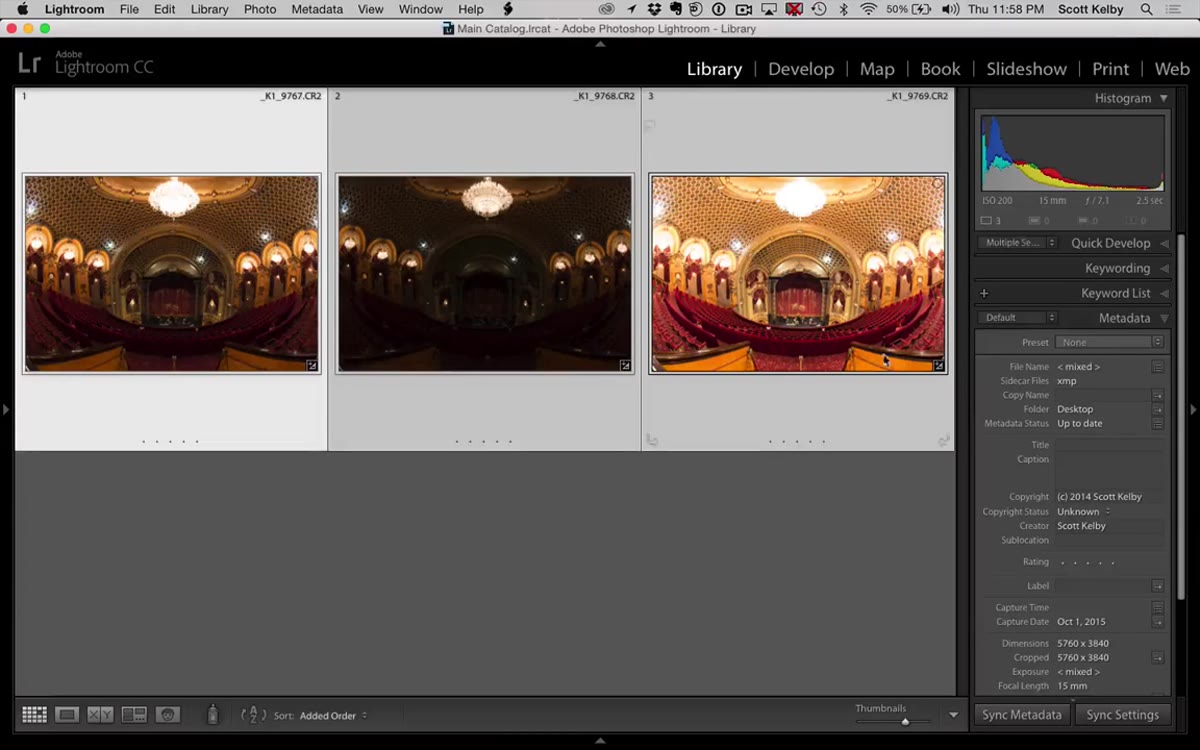The width and height of the screenshot is (1200, 750).
Task: Collapse the Metadata panel
Action: [1163, 318]
